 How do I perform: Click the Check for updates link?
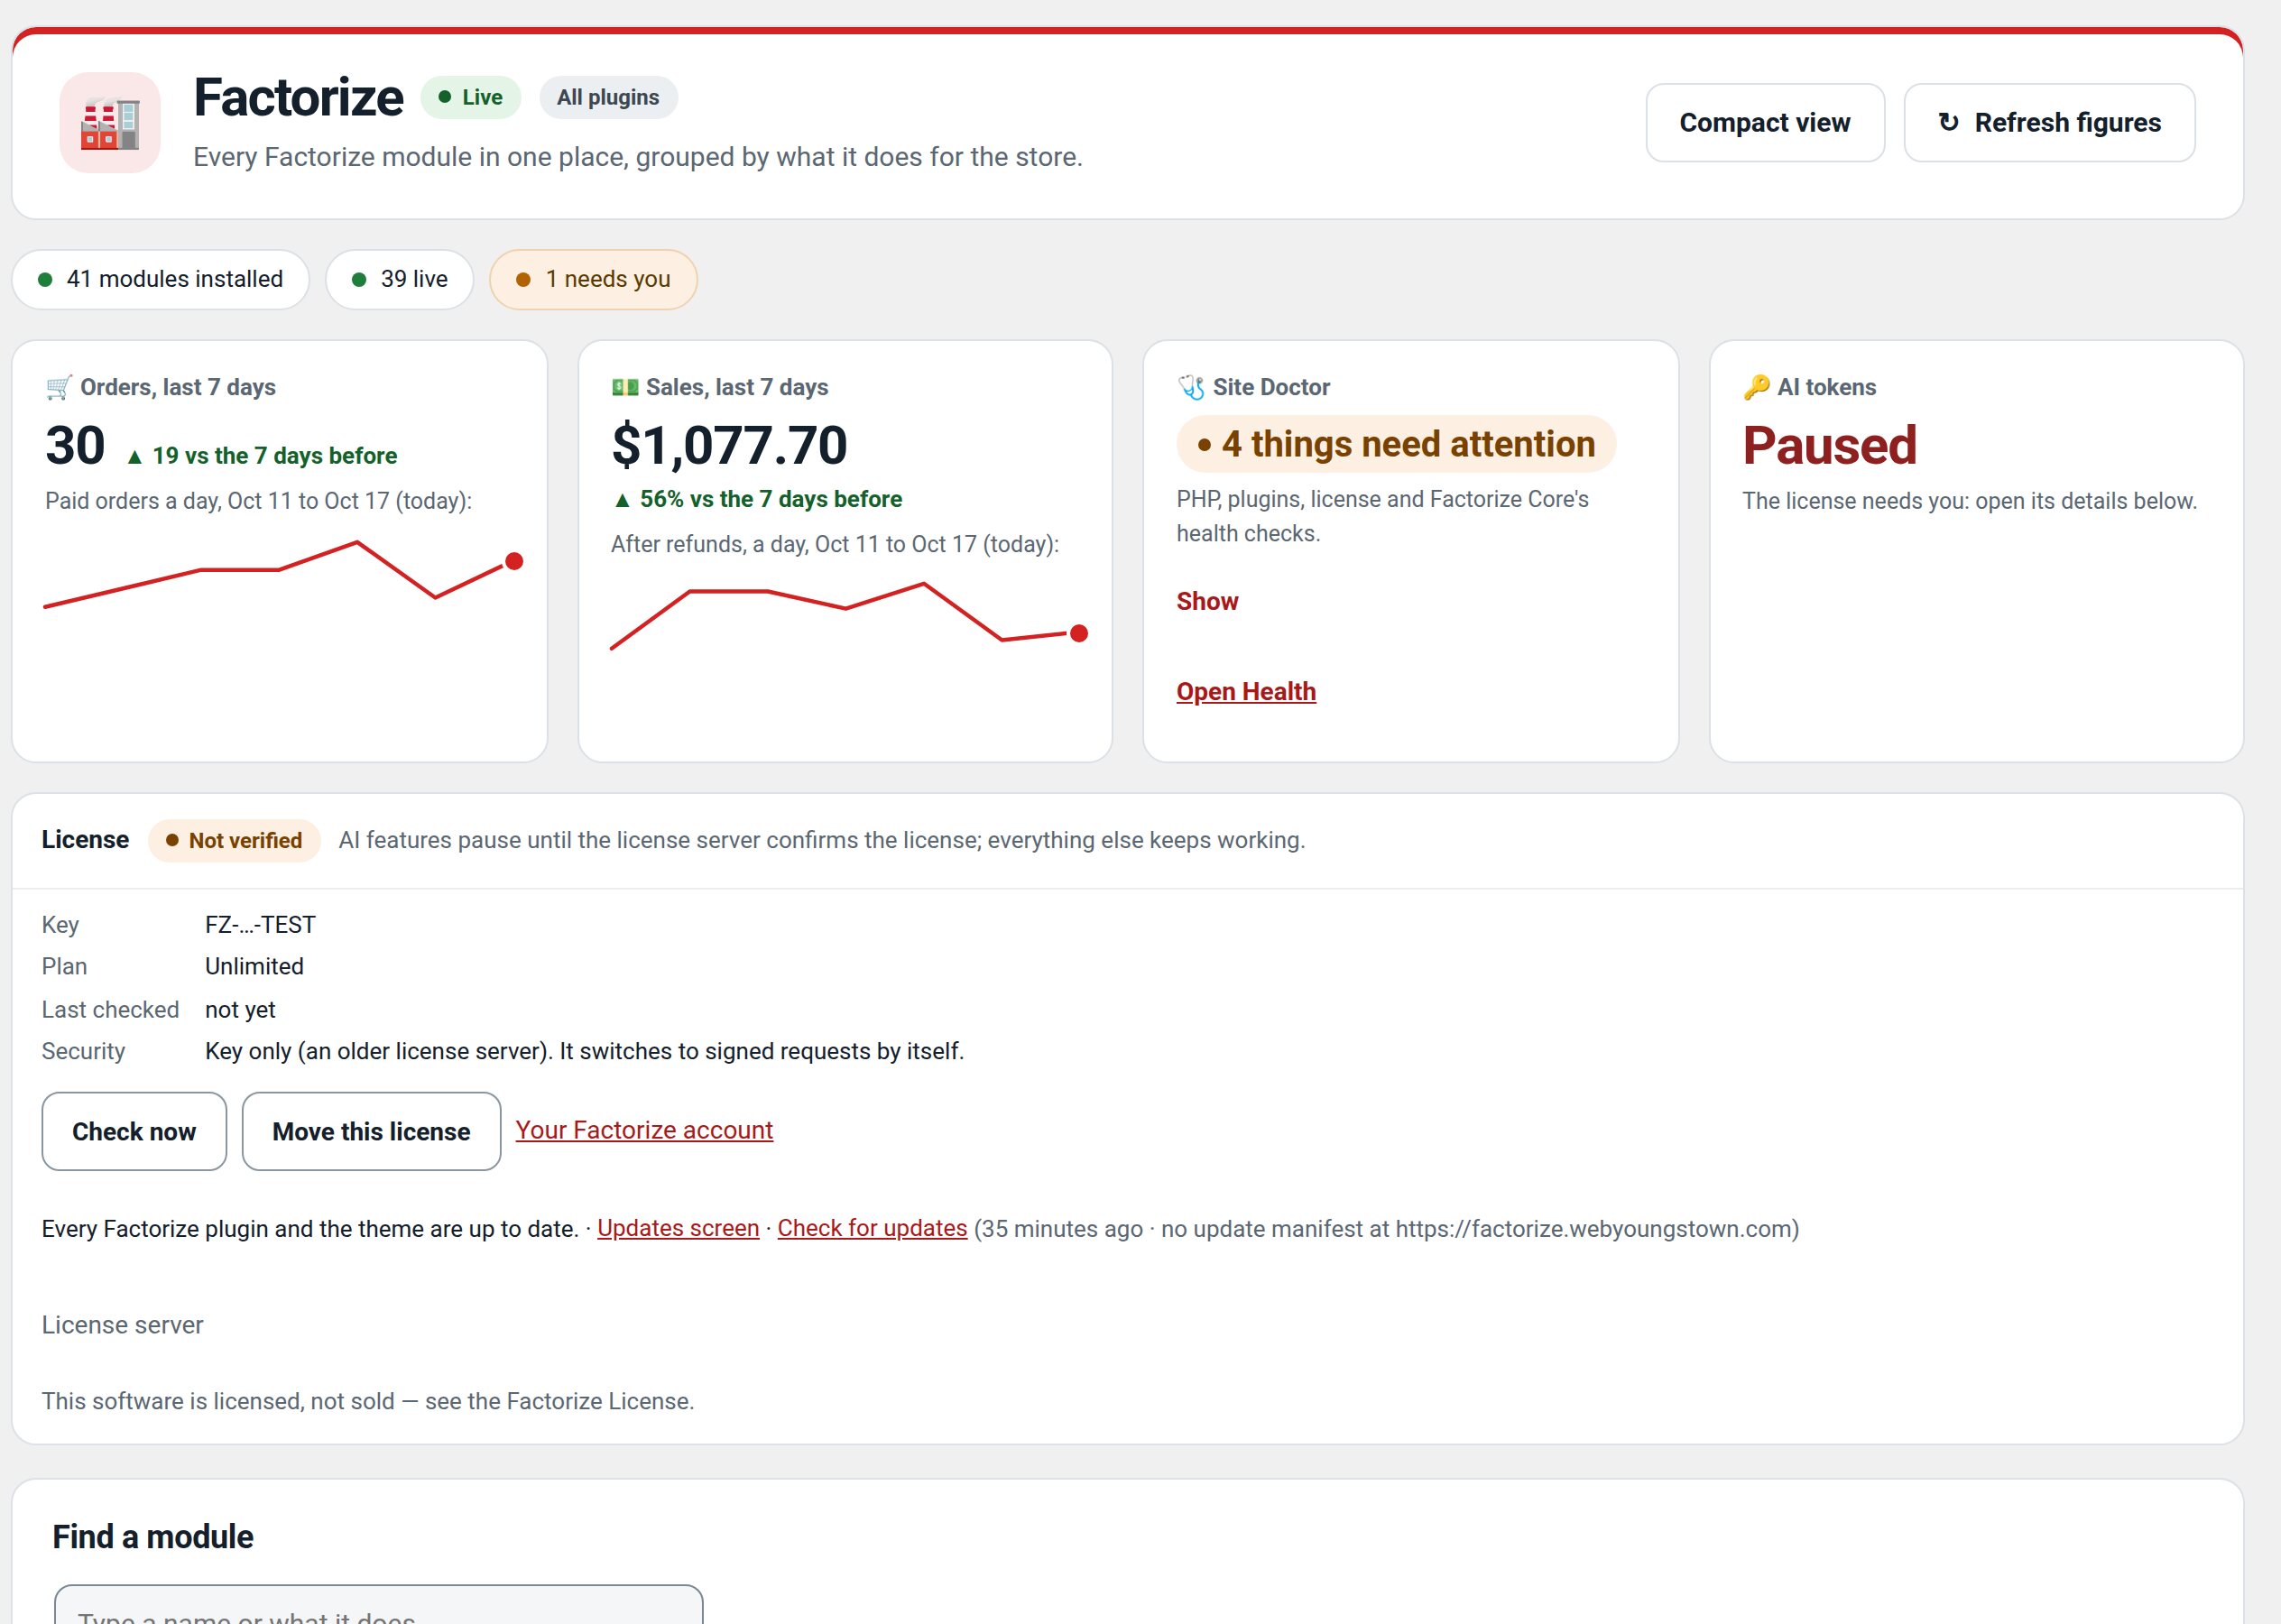point(872,1228)
